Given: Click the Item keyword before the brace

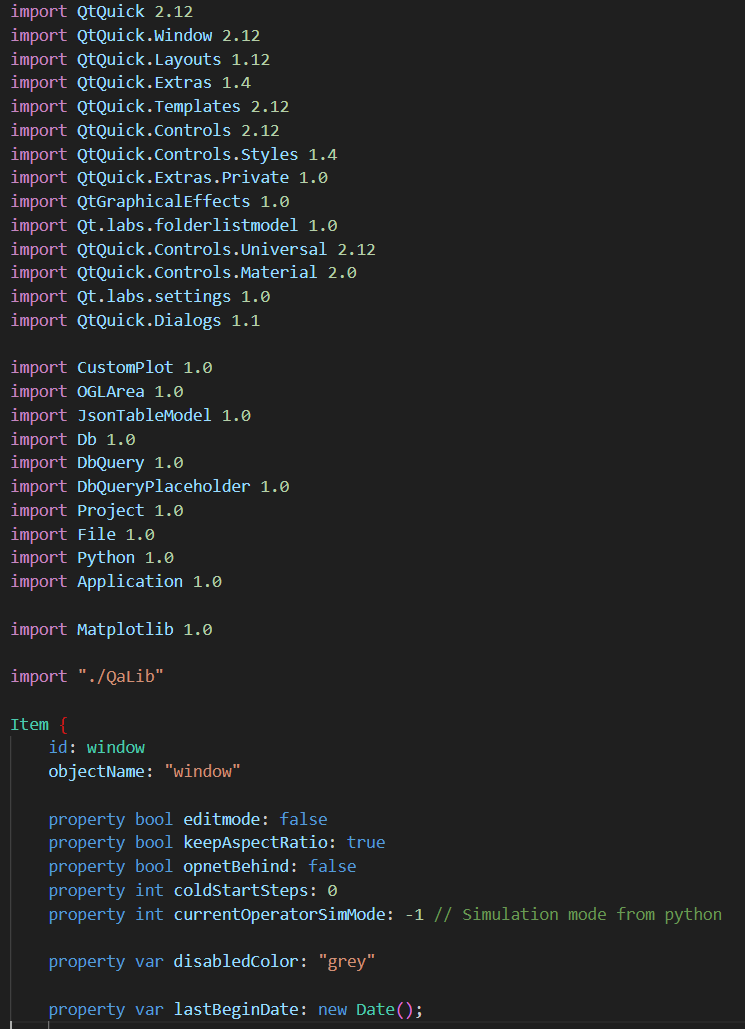Looking at the screenshot, I should [29, 724].
